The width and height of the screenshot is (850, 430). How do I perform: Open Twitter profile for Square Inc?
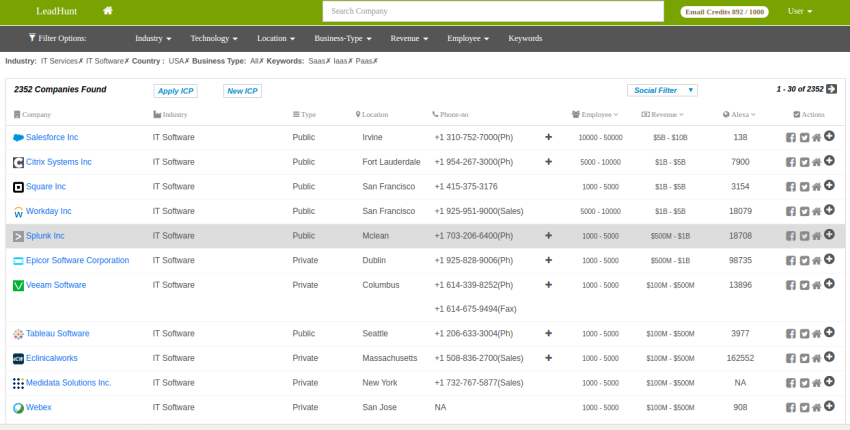point(804,187)
